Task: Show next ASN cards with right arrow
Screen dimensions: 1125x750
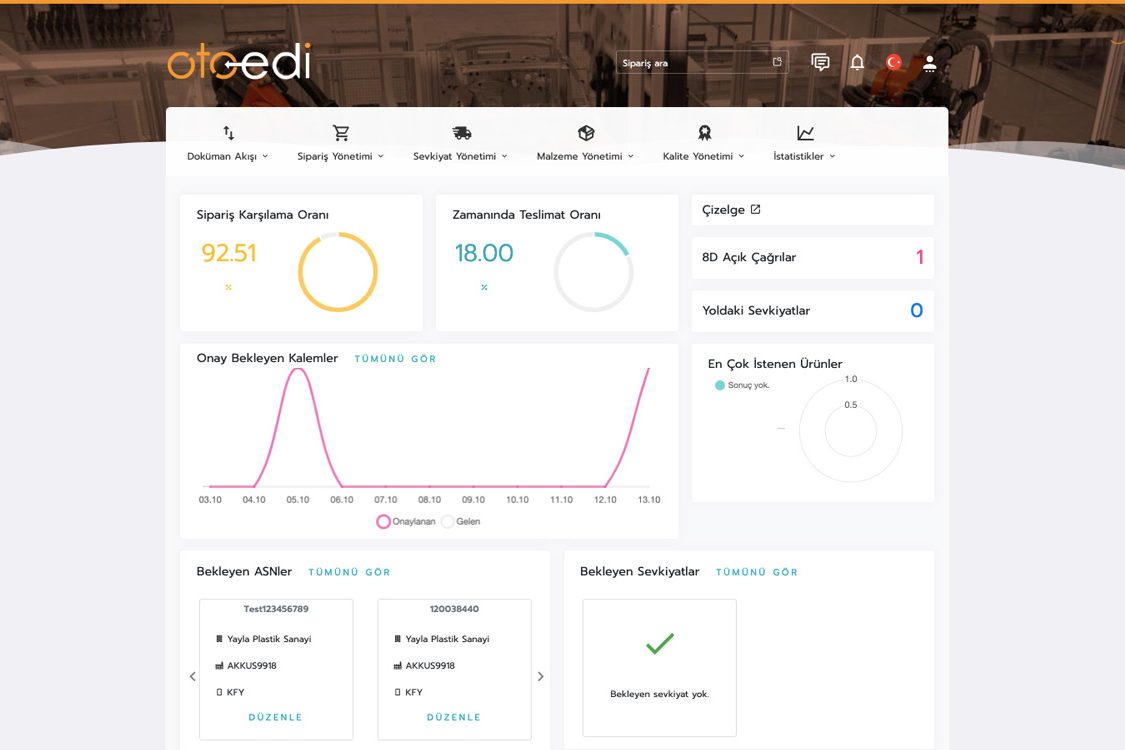Action: 540,676
